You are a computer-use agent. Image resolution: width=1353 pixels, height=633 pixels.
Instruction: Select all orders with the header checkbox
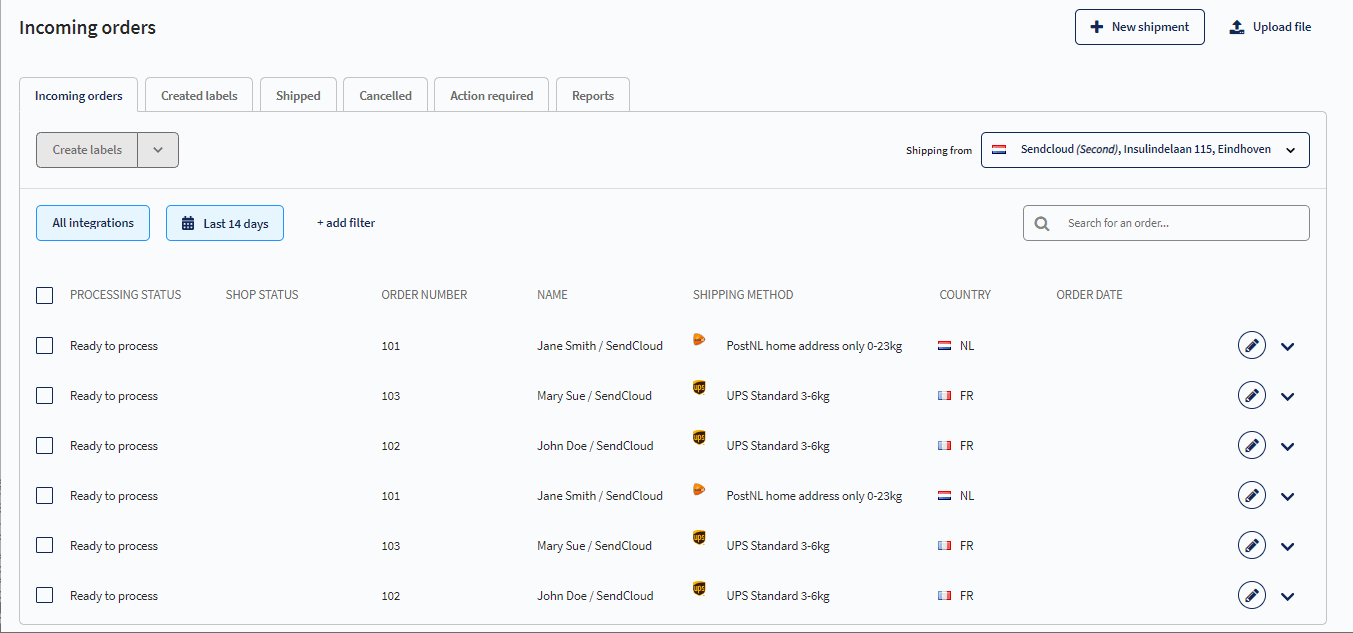tap(44, 295)
